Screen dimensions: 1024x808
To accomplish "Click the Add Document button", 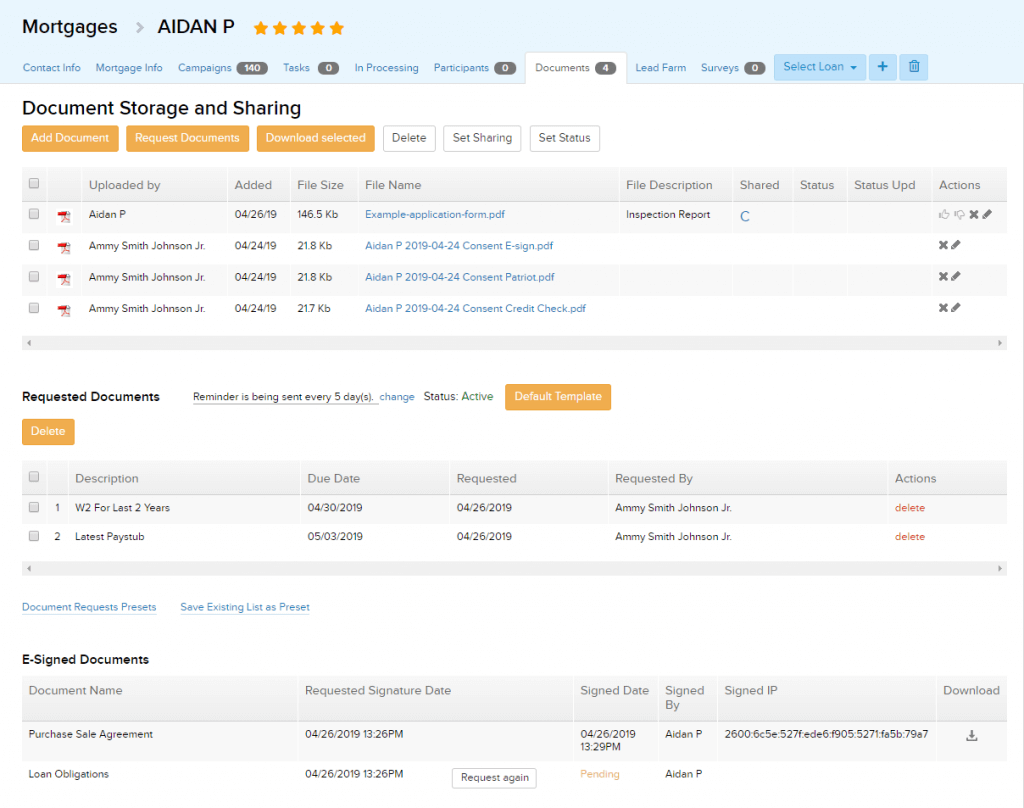I will click(69, 138).
